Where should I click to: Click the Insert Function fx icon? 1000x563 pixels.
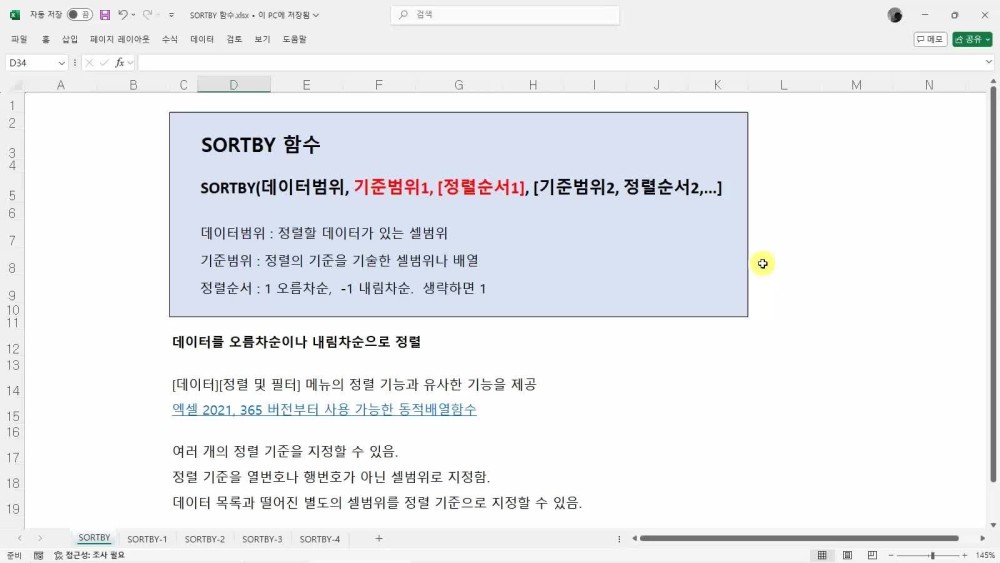119,62
